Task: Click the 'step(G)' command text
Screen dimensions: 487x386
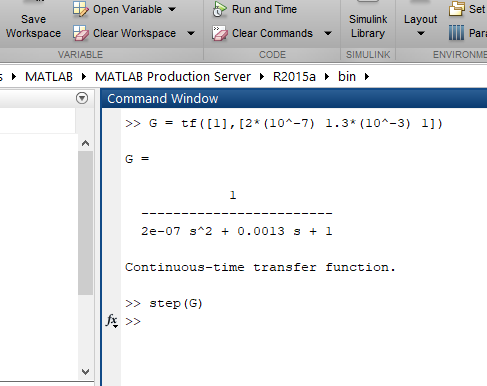Action: point(176,303)
